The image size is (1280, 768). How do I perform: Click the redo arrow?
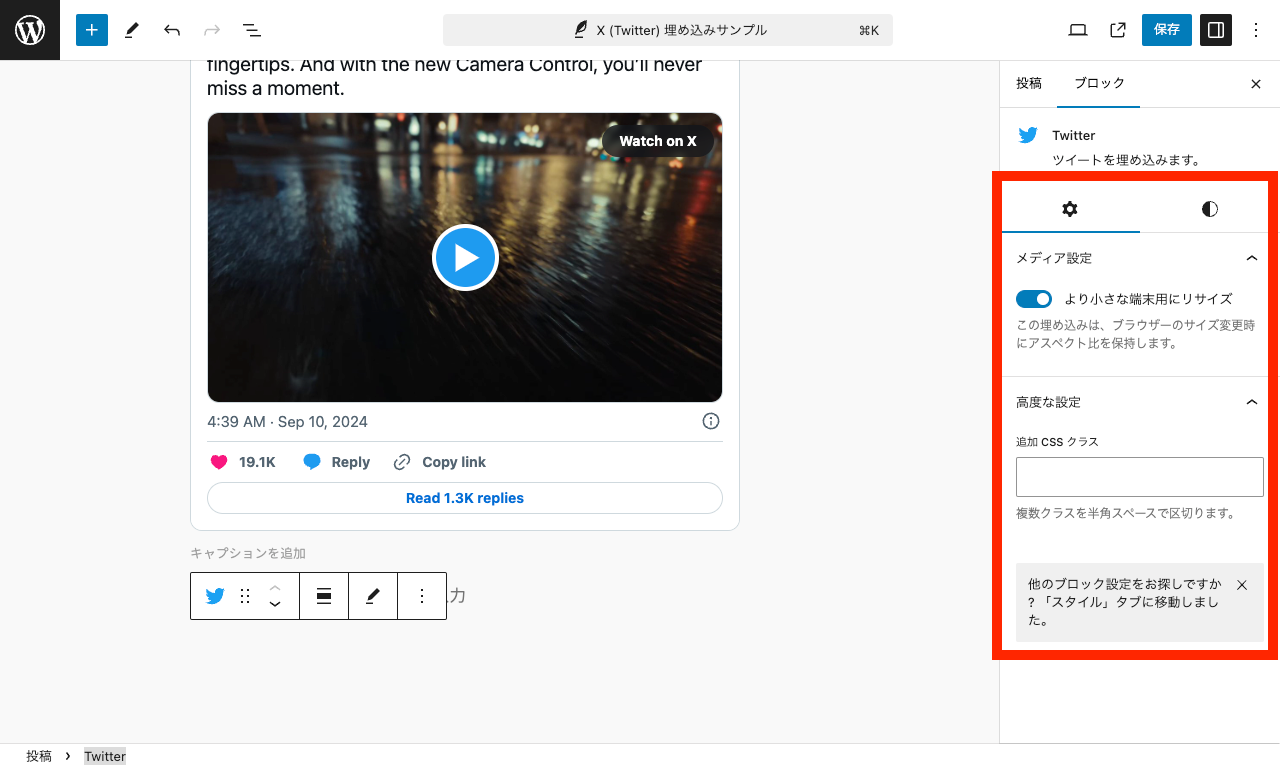(x=212, y=30)
